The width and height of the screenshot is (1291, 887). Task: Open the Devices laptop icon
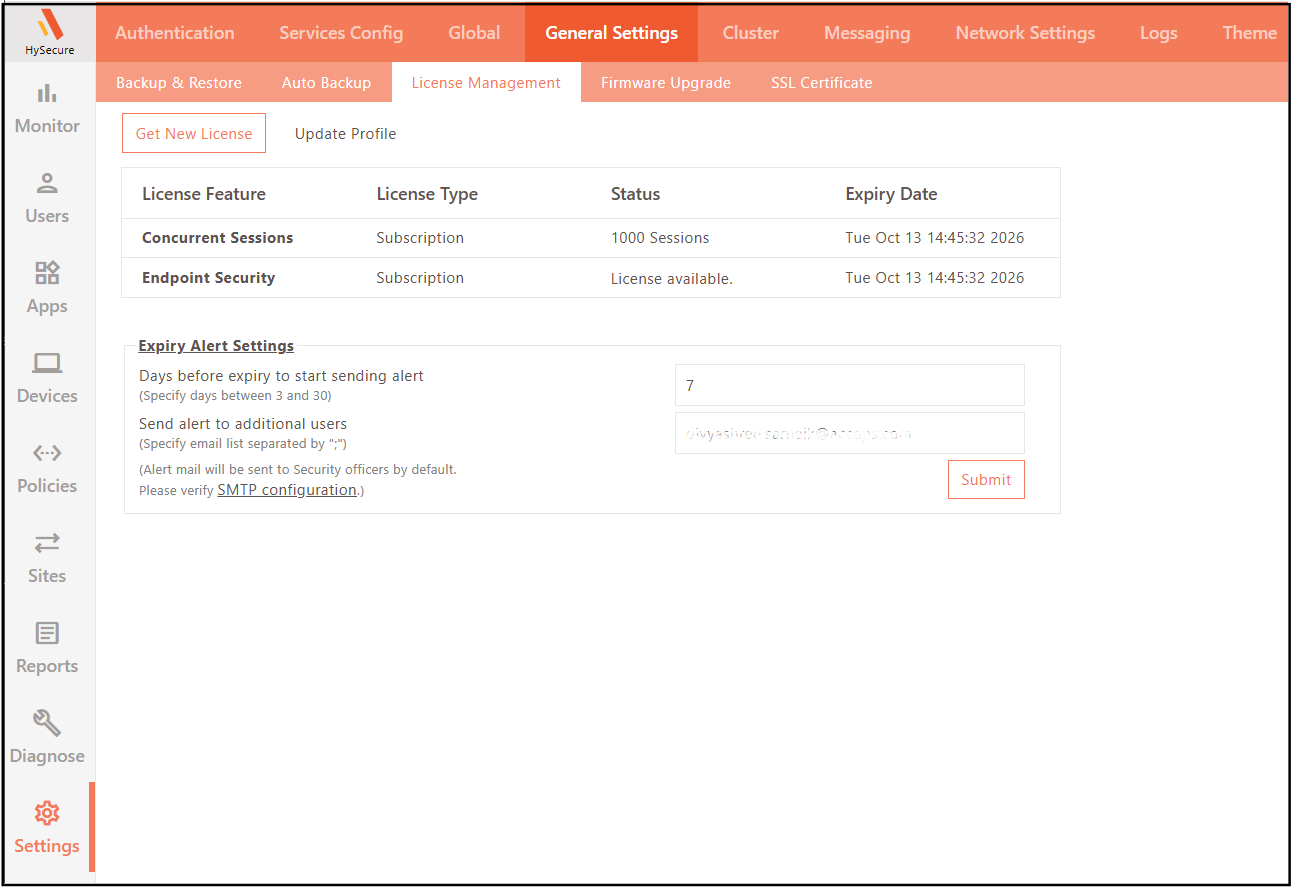(x=47, y=364)
